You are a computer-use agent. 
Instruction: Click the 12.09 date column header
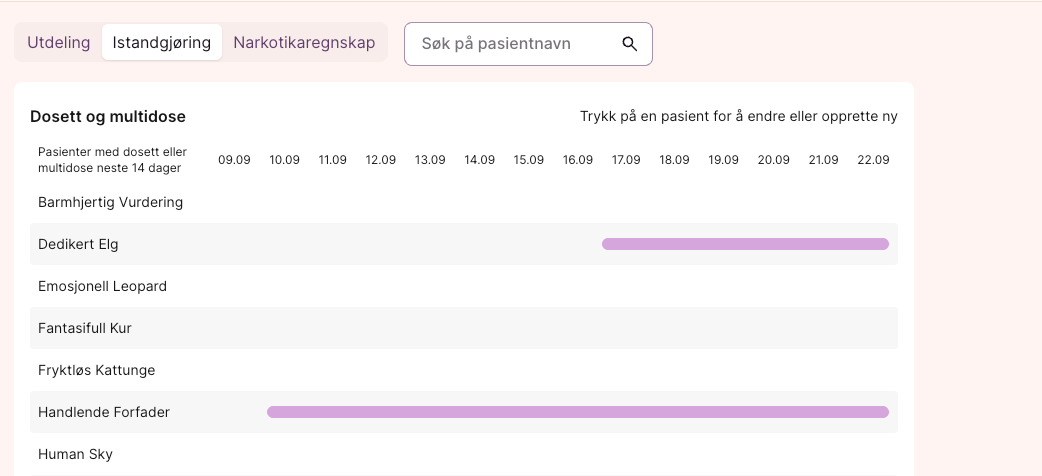(x=381, y=160)
